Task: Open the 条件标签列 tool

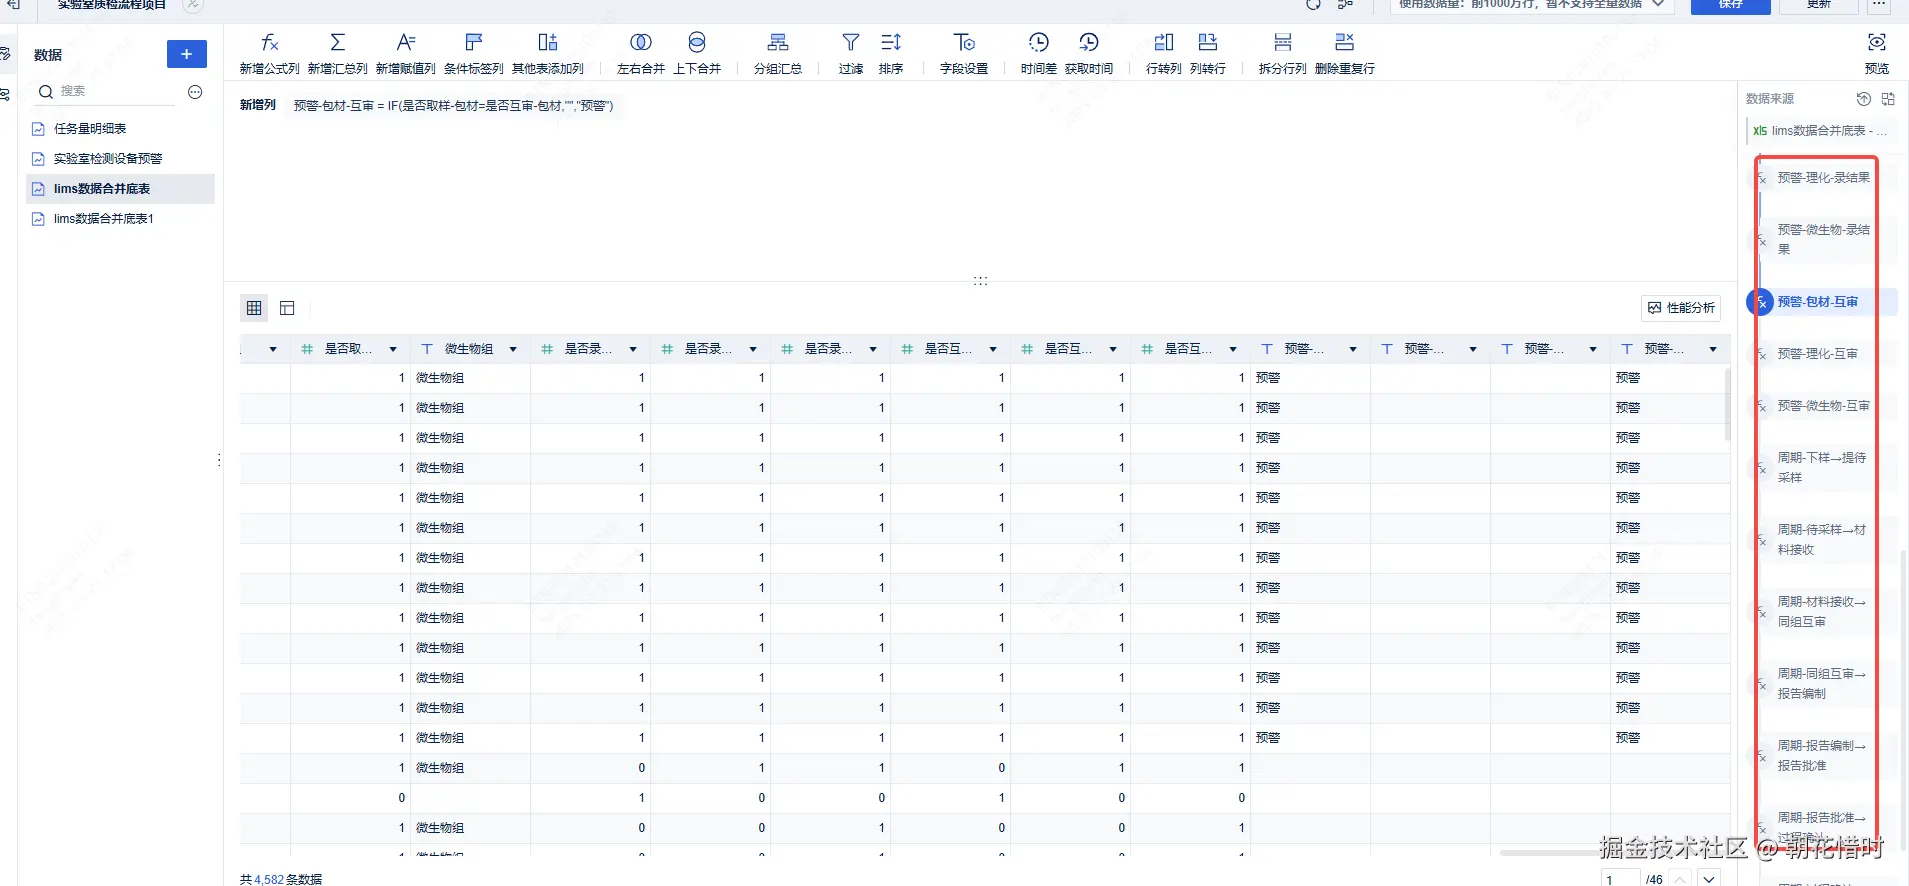Action: pos(473,53)
